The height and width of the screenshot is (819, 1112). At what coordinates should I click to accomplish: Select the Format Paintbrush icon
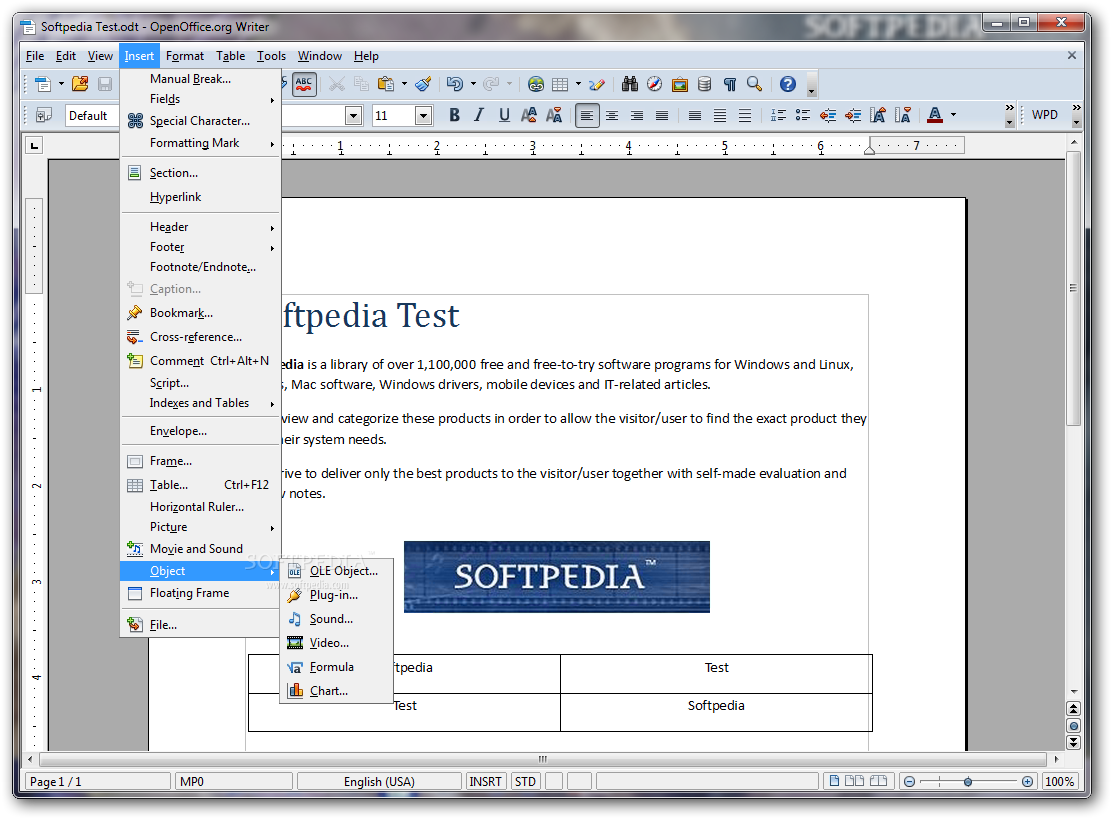423,84
